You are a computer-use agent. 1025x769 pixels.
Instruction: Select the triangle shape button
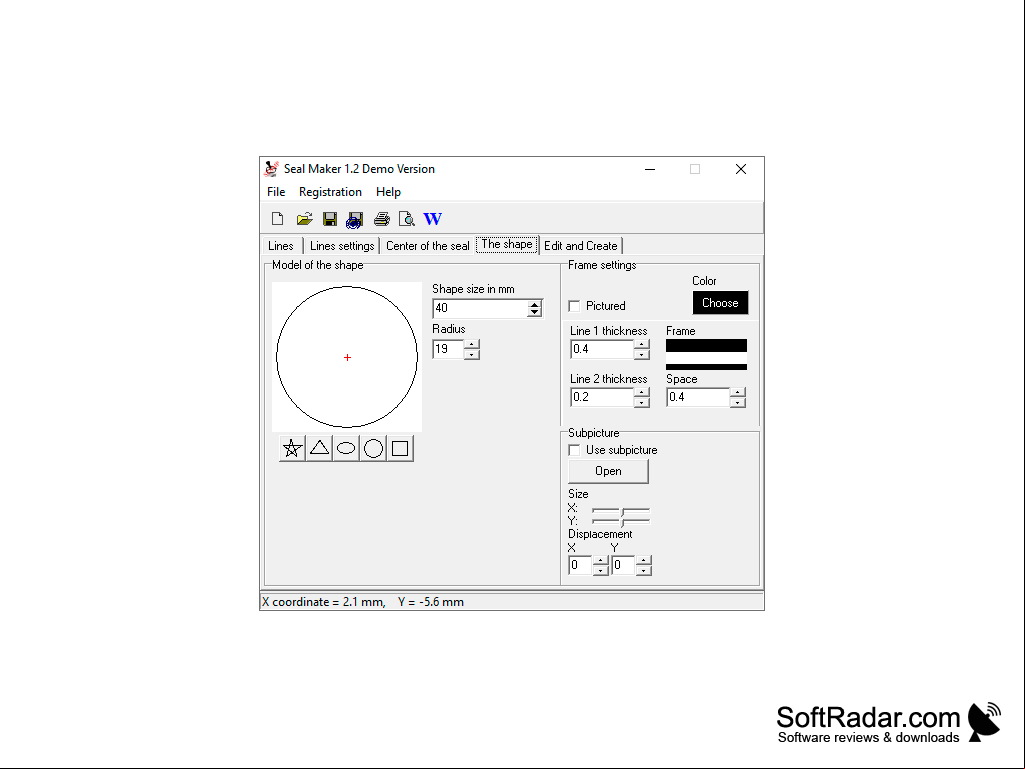point(320,449)
